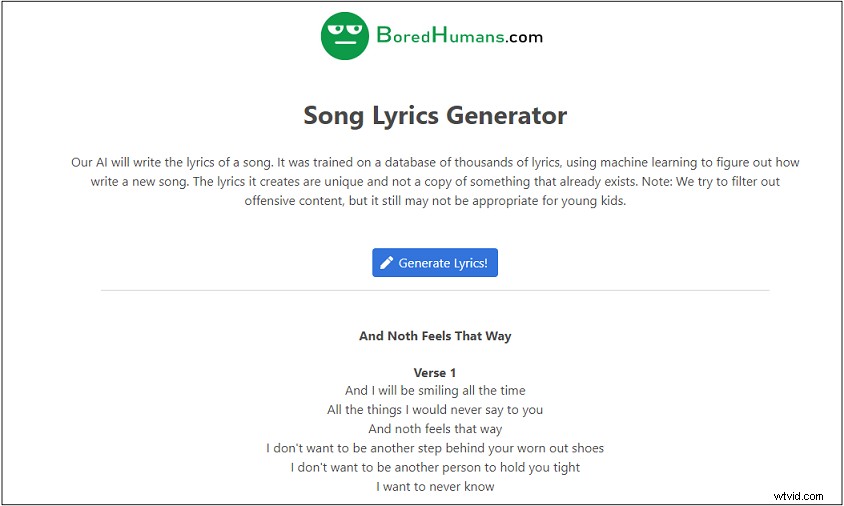Click the lyric 'I want to never know'
The width and height of the screenshot is (844, 506).
click(x=435, y=487)
